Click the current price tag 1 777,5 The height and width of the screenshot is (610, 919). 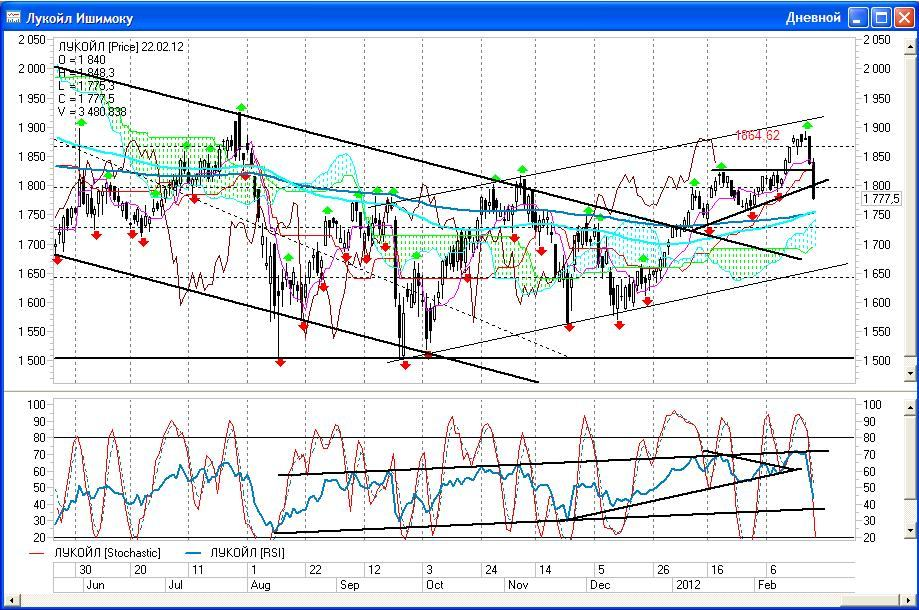tap(881, 199)
